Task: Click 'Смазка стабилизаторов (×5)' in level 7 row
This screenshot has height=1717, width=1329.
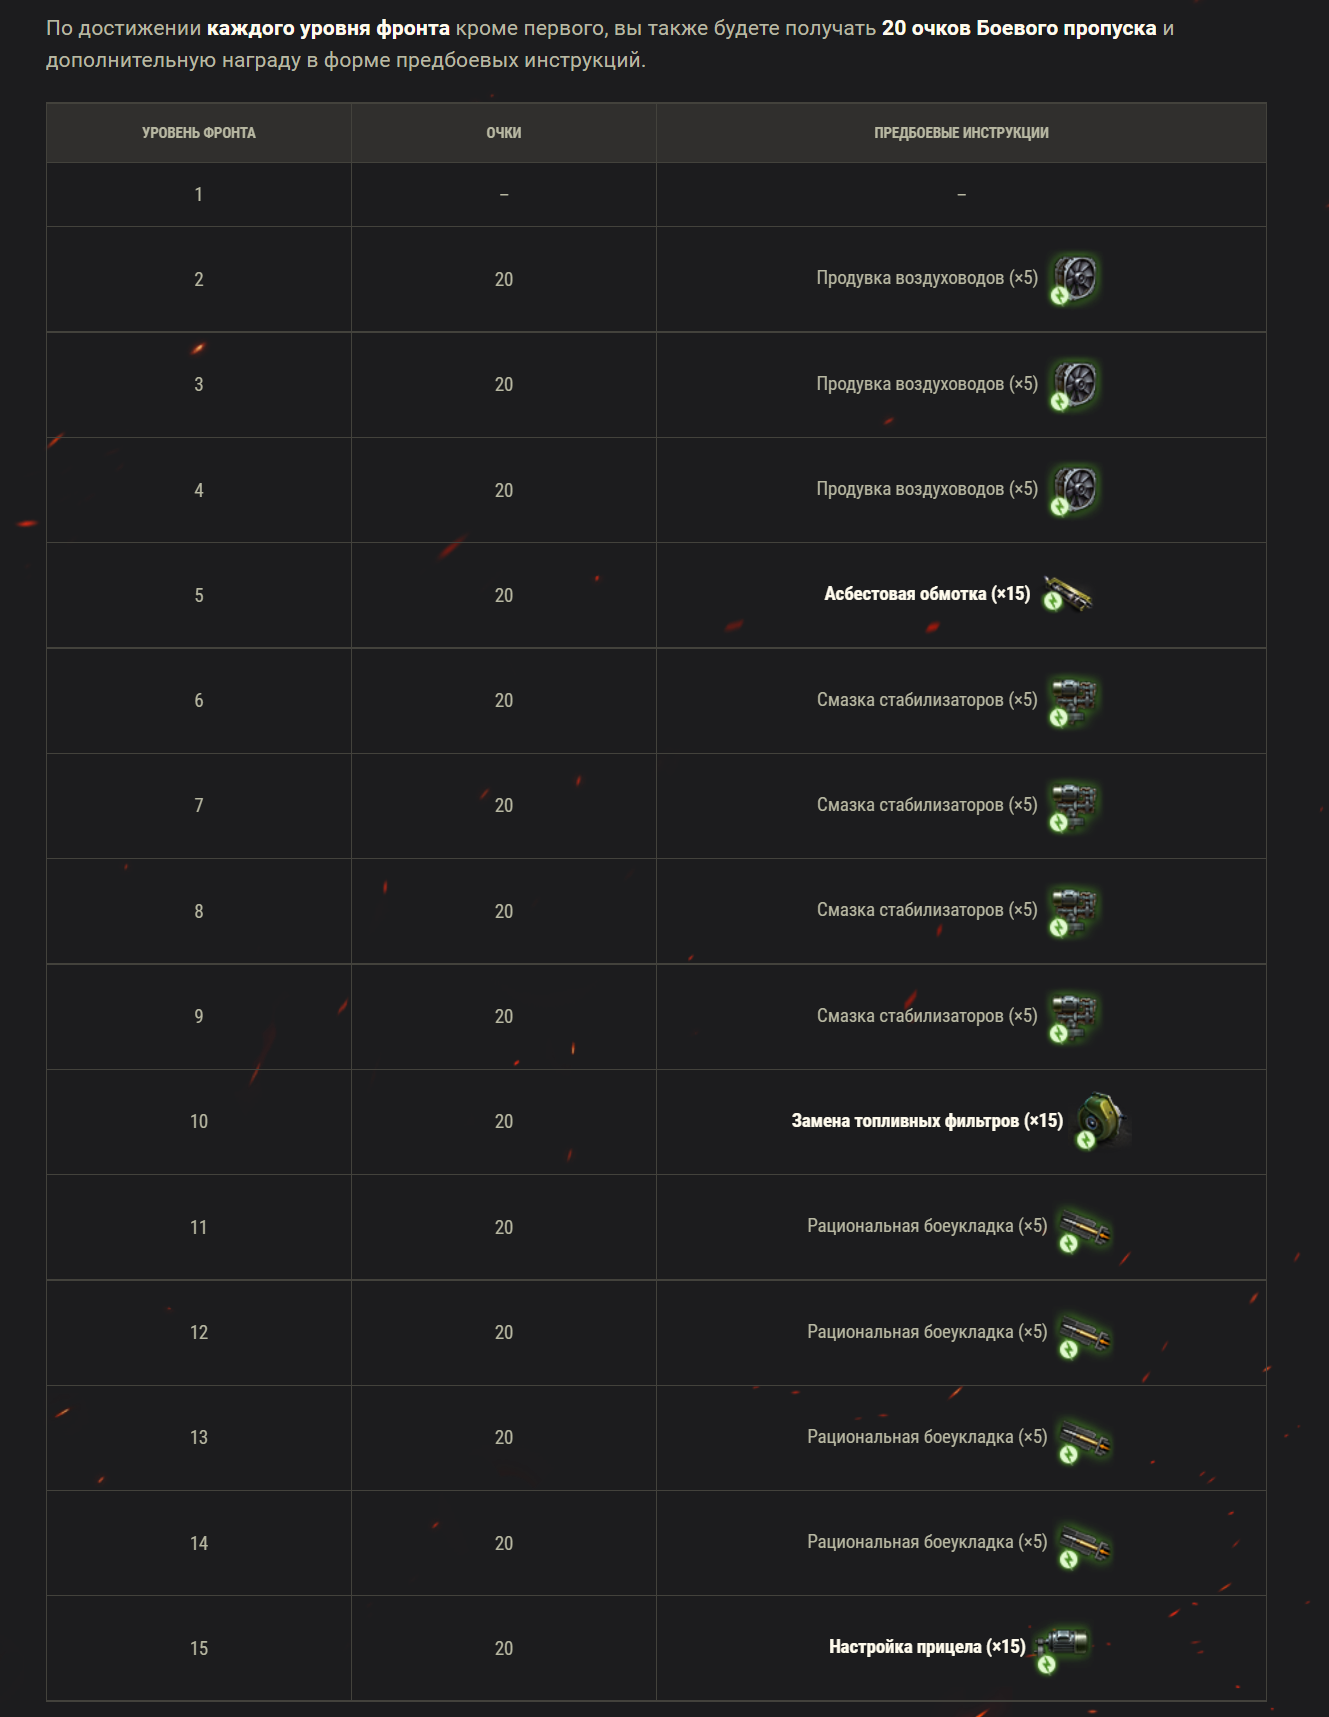Action: (927, 805)
